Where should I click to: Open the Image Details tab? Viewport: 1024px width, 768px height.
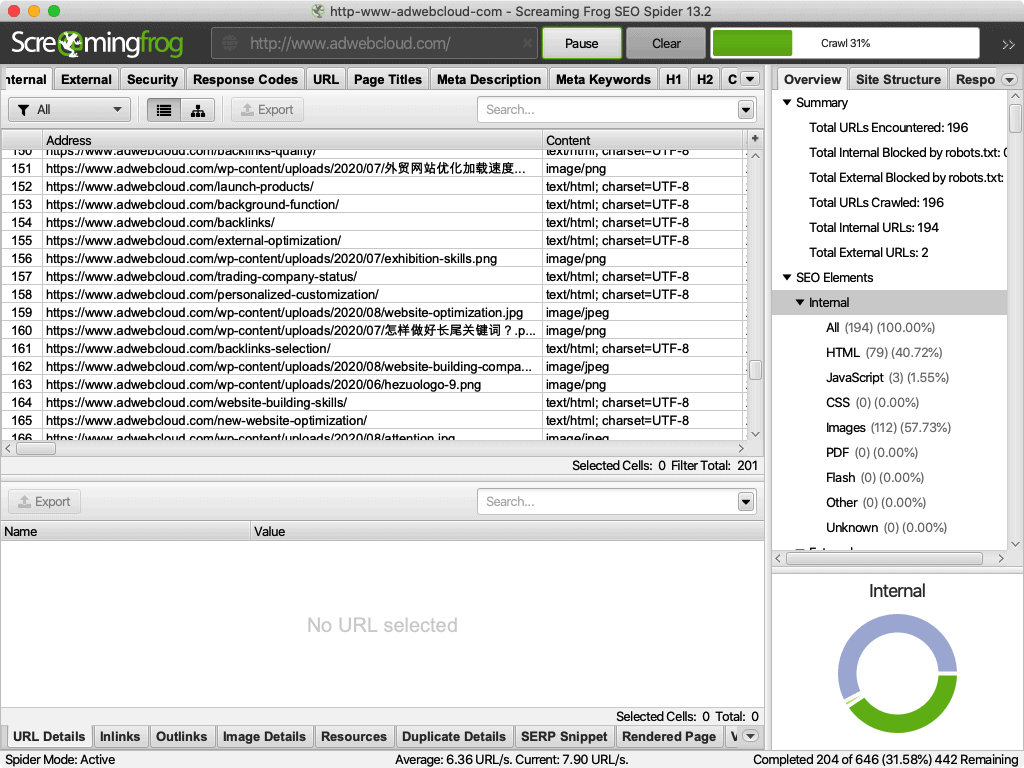coord(264,736)
